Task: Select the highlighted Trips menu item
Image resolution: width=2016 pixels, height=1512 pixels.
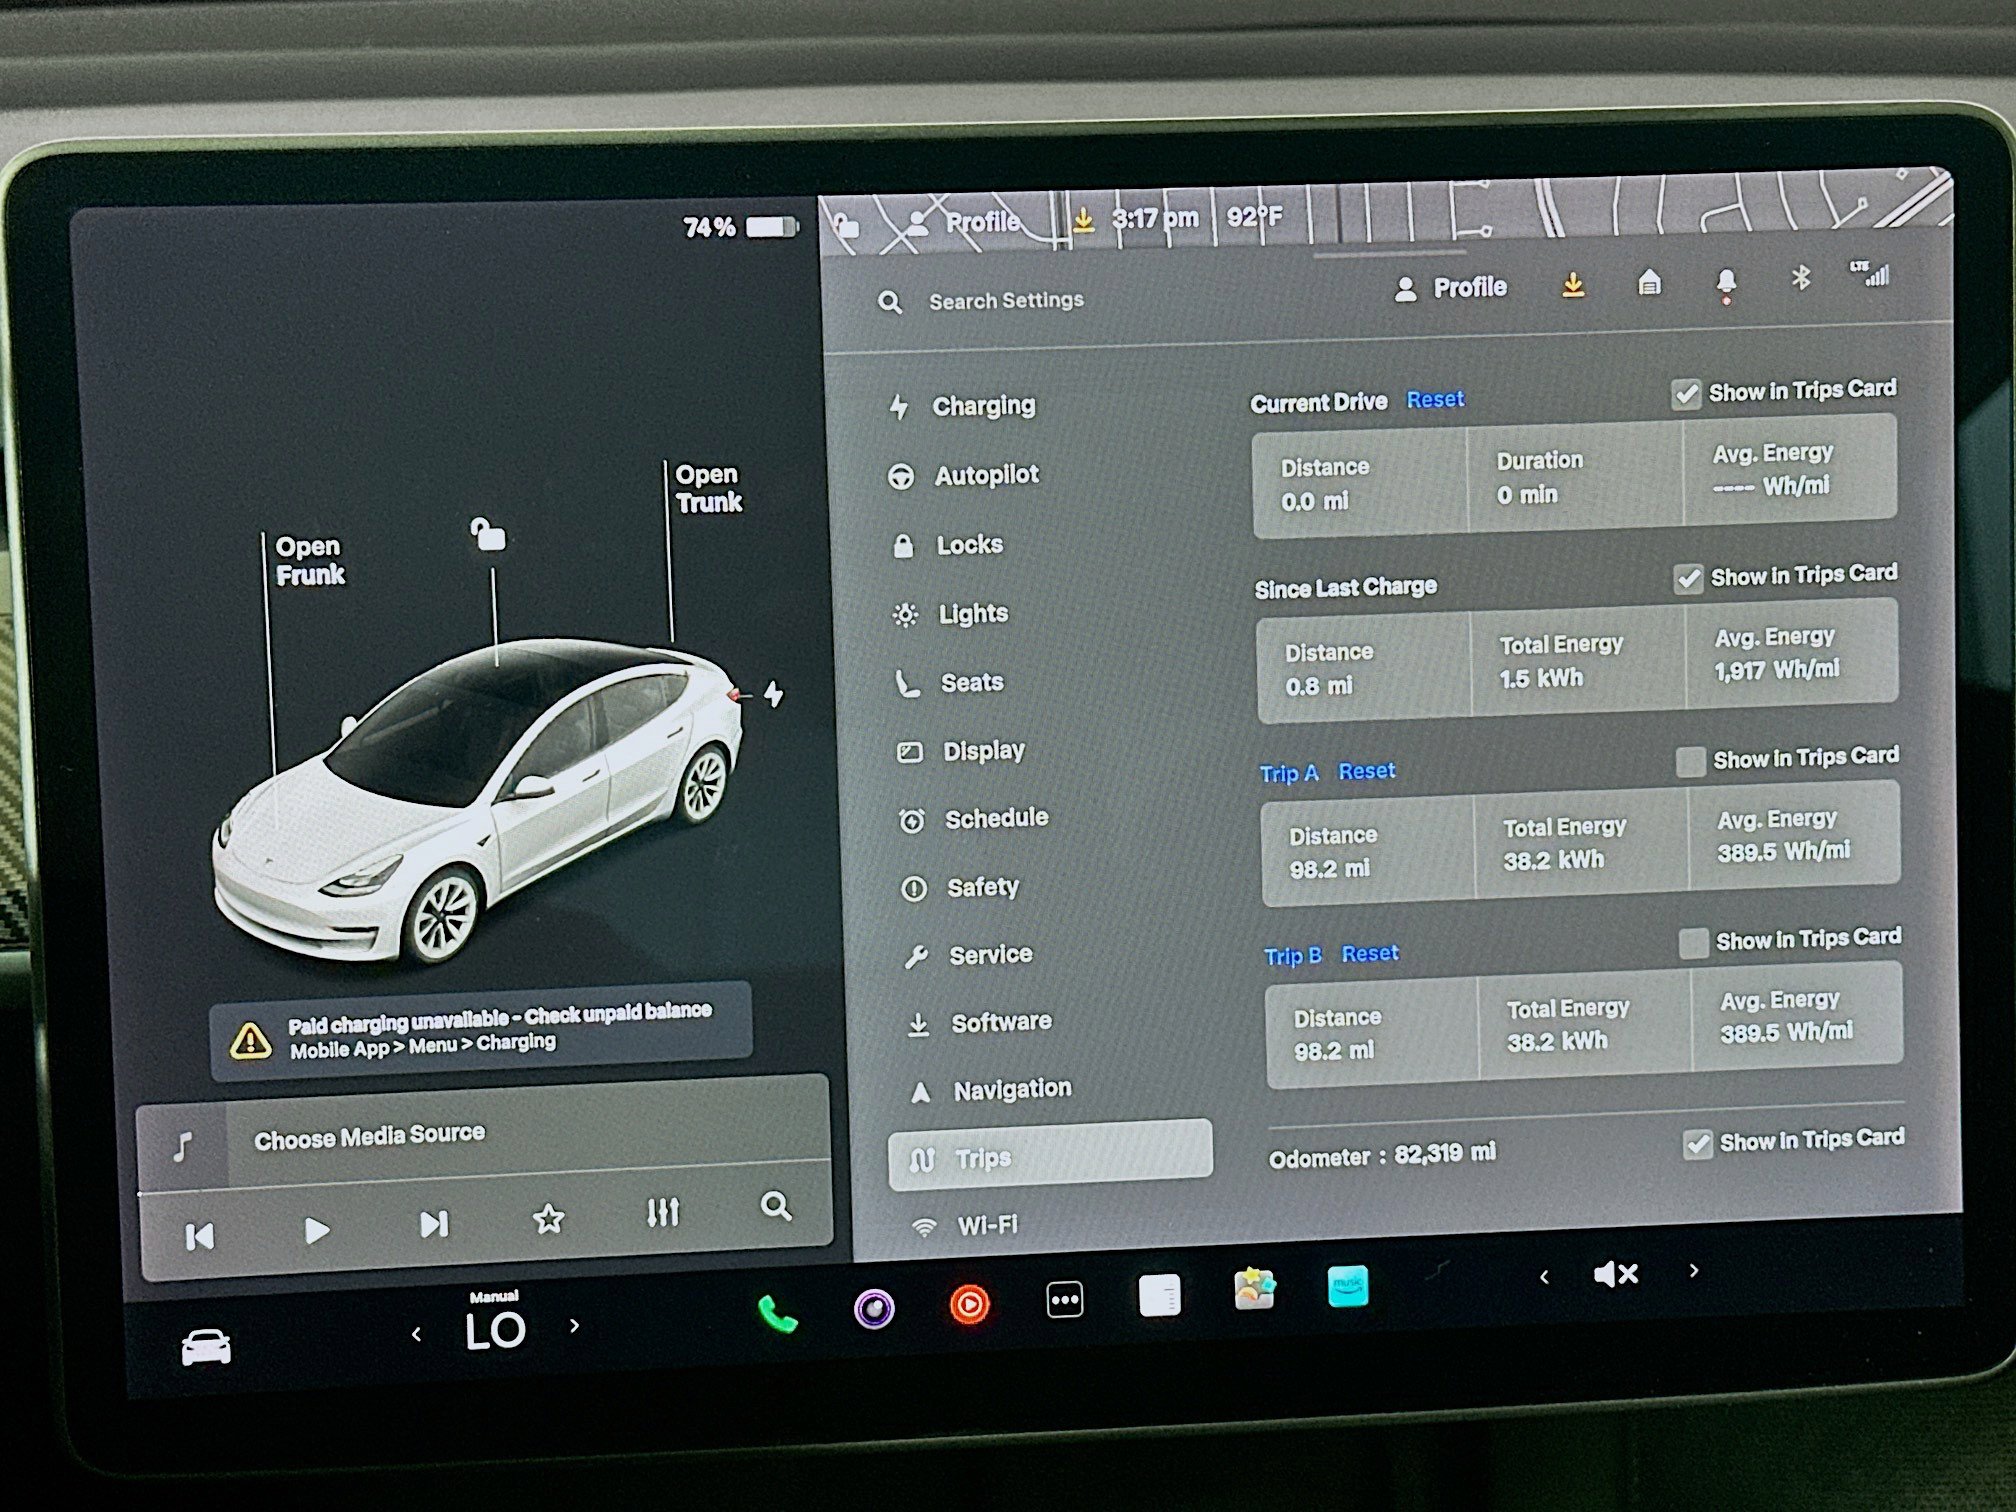Action: click(x=1050, y=1156)
